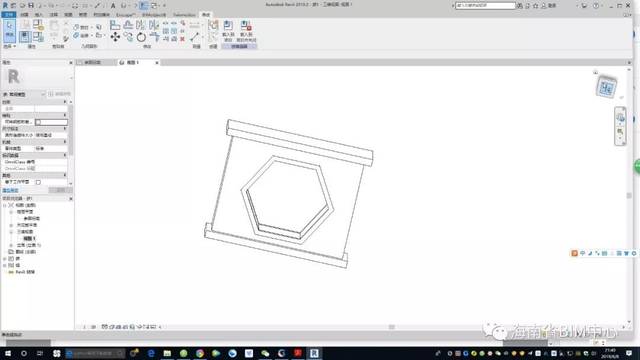Image resolution: width=640 pixels, height=360 pixels.
Task: Click the large Properties icon in ribbon
Action: coord(24,37)
